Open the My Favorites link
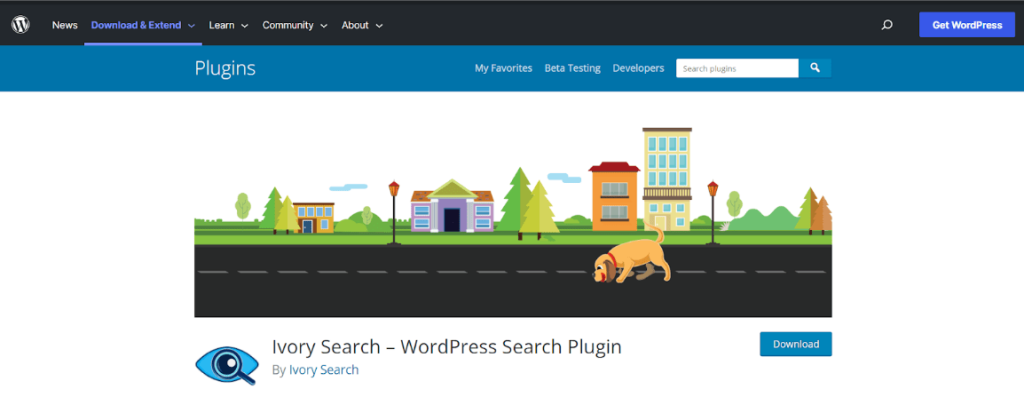Screen dimensions: 1024x397 (504, 68)
